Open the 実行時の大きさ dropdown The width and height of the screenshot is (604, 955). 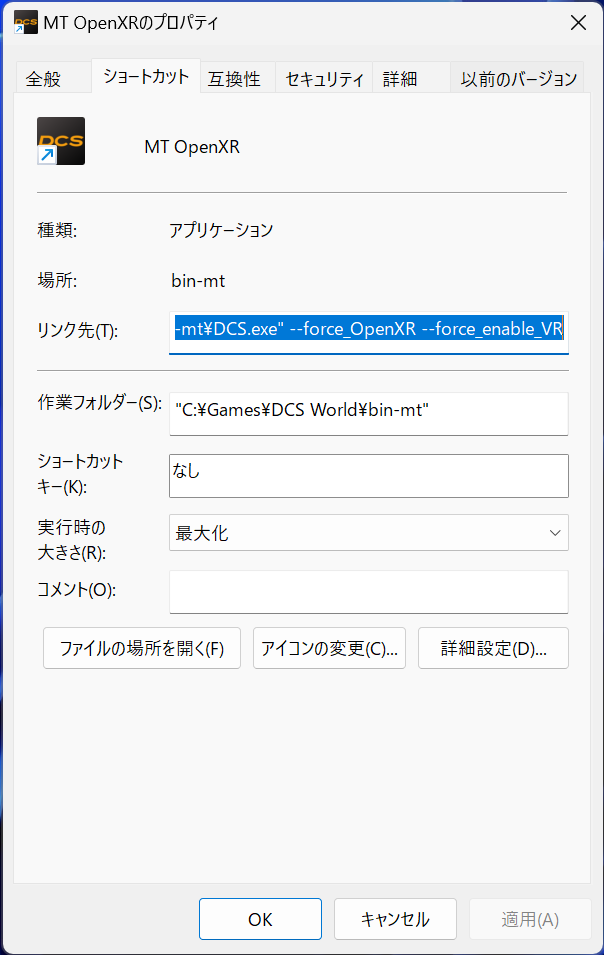369,533
